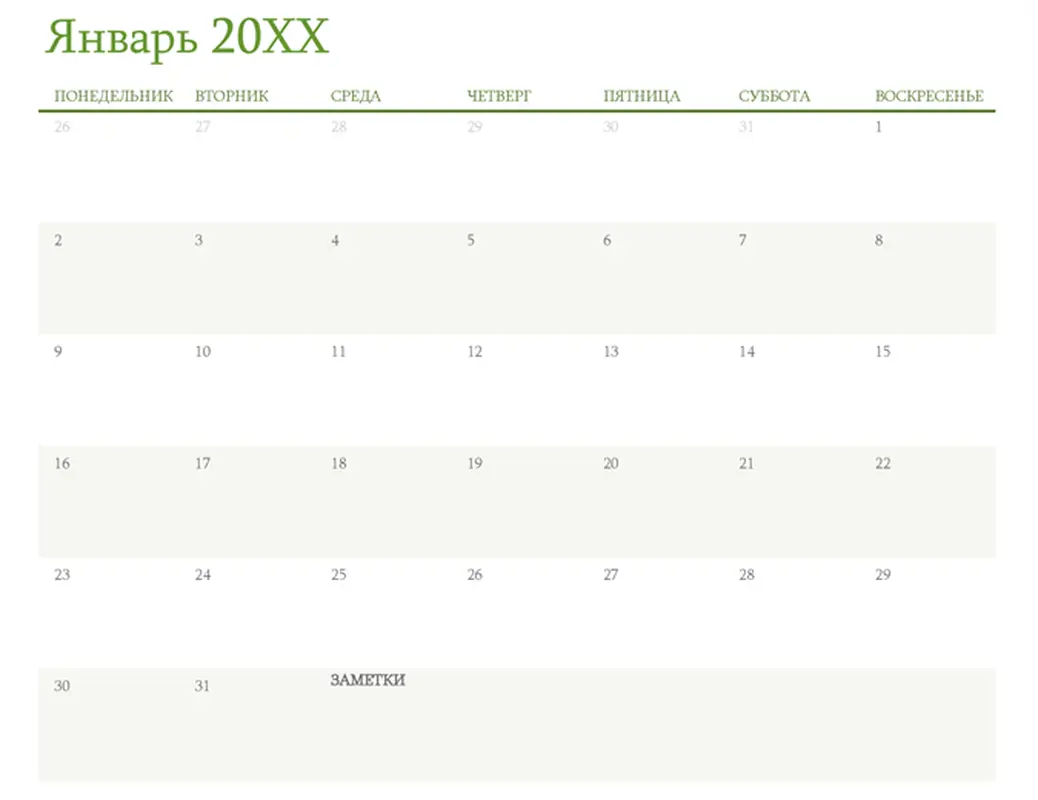Click the 'ЗАМЕТКИ' notes label
This screenshot has width=1038, height=800.
click(x=367, y=680)
